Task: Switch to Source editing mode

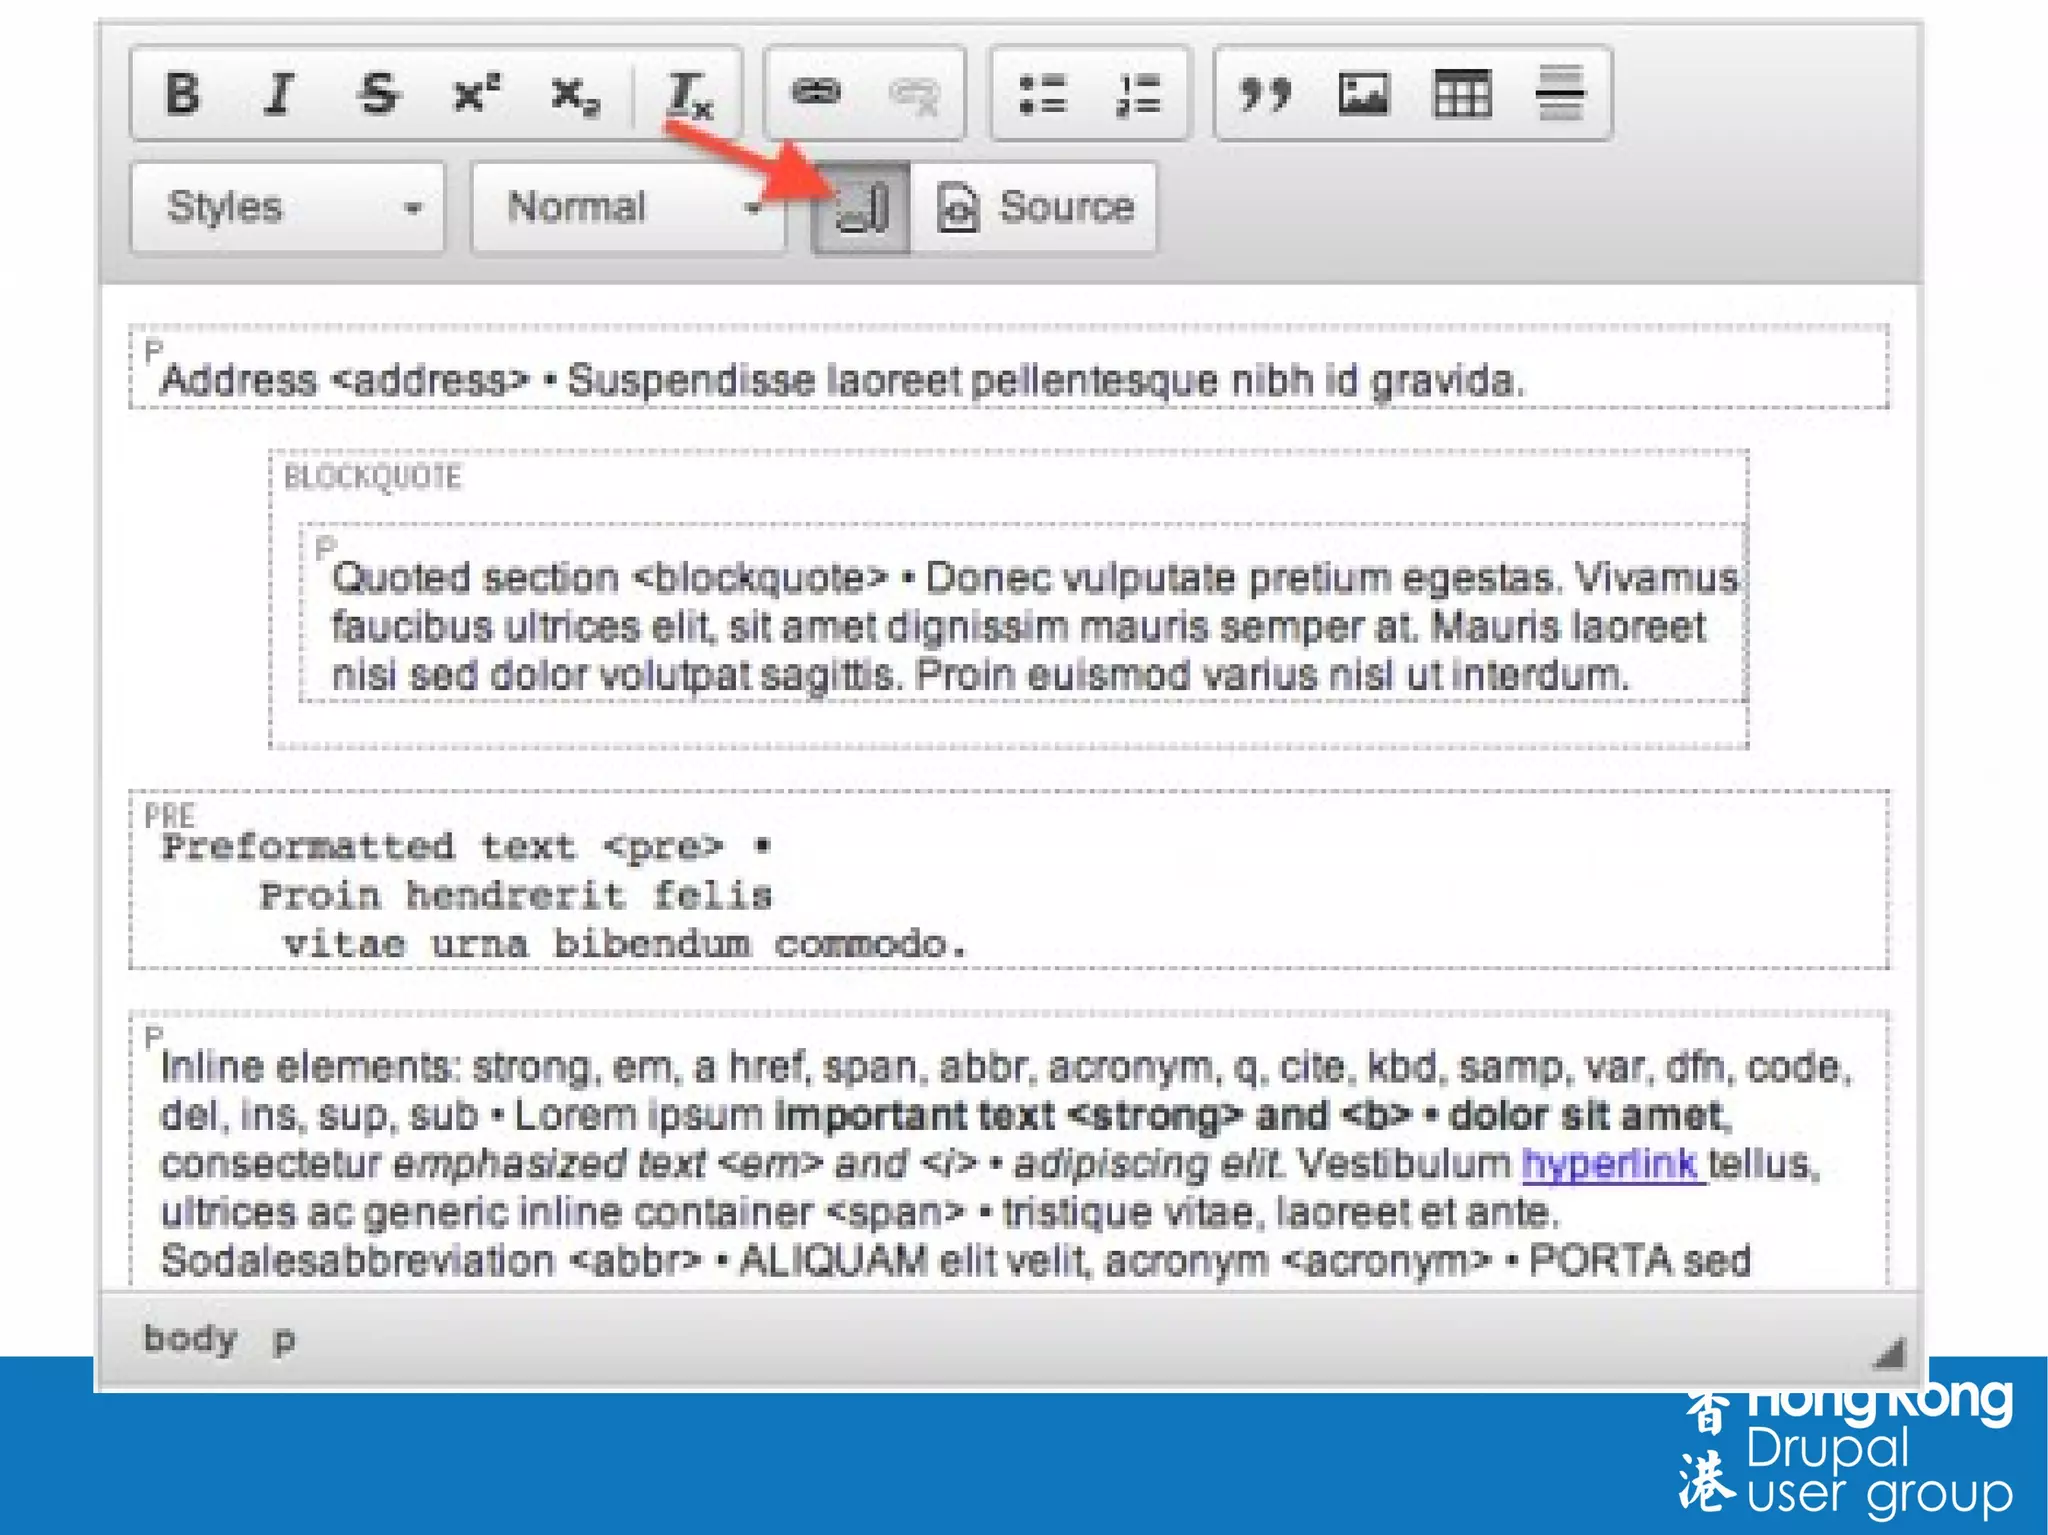Action: point(1036,208)
